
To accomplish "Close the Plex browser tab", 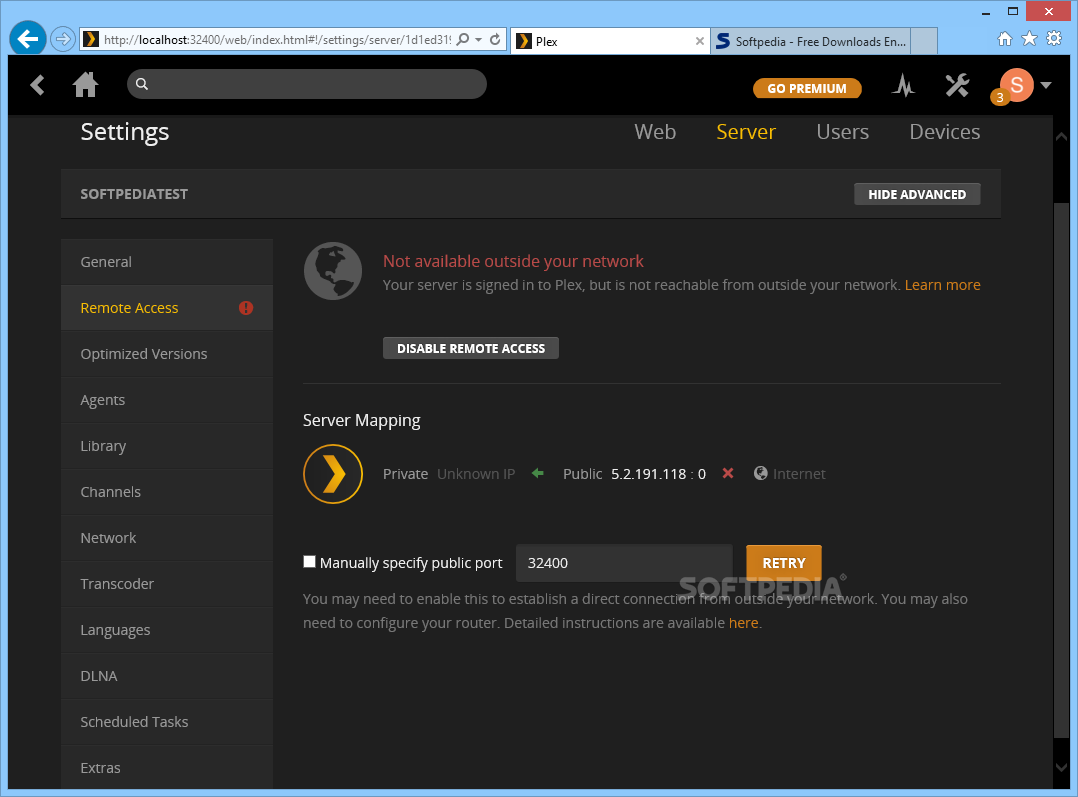I will click(x=699, y=41).
